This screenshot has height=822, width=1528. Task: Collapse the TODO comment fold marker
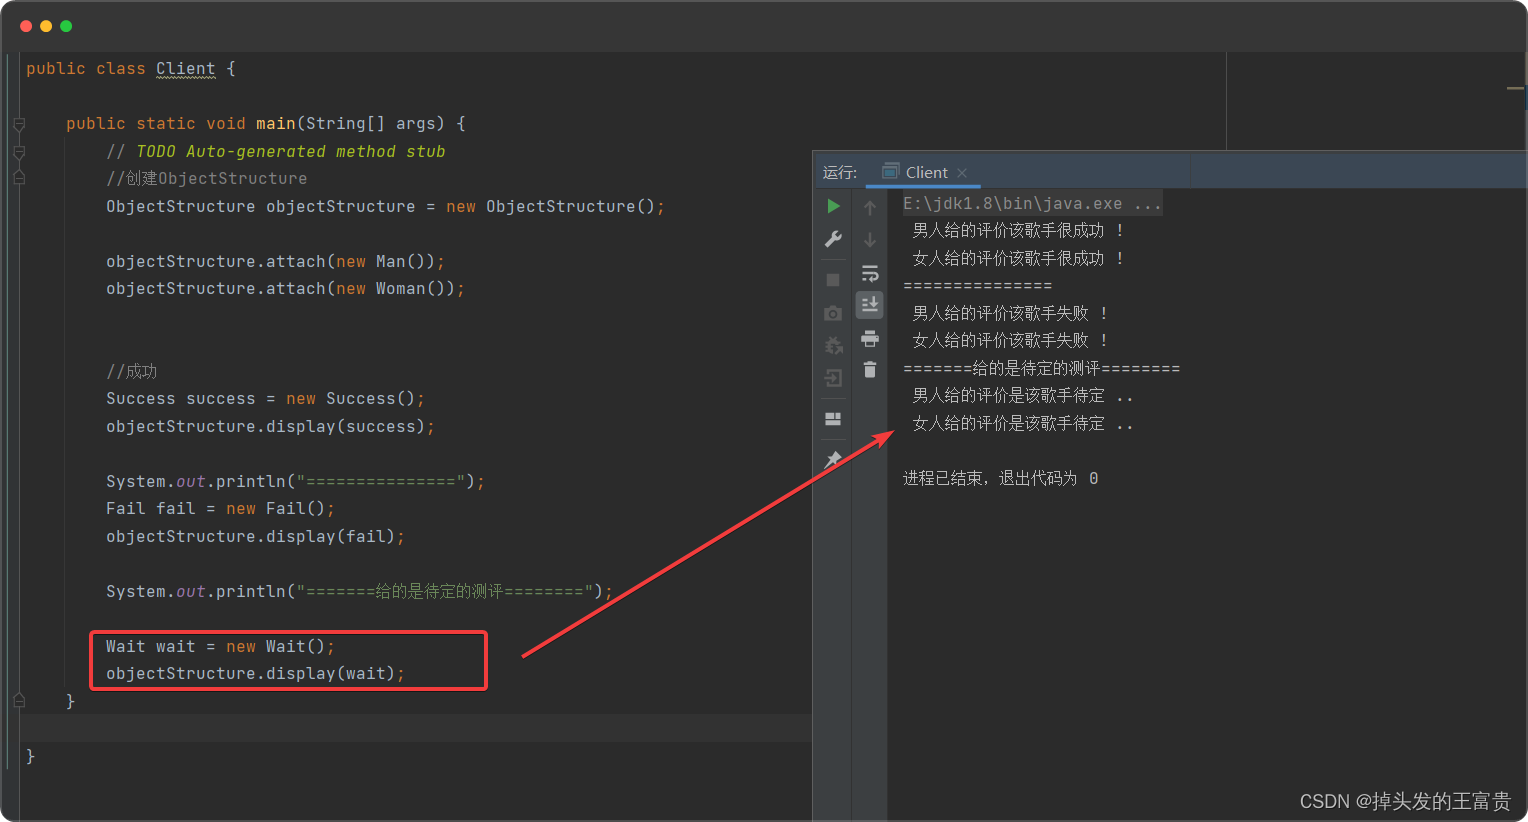[19, 152]
